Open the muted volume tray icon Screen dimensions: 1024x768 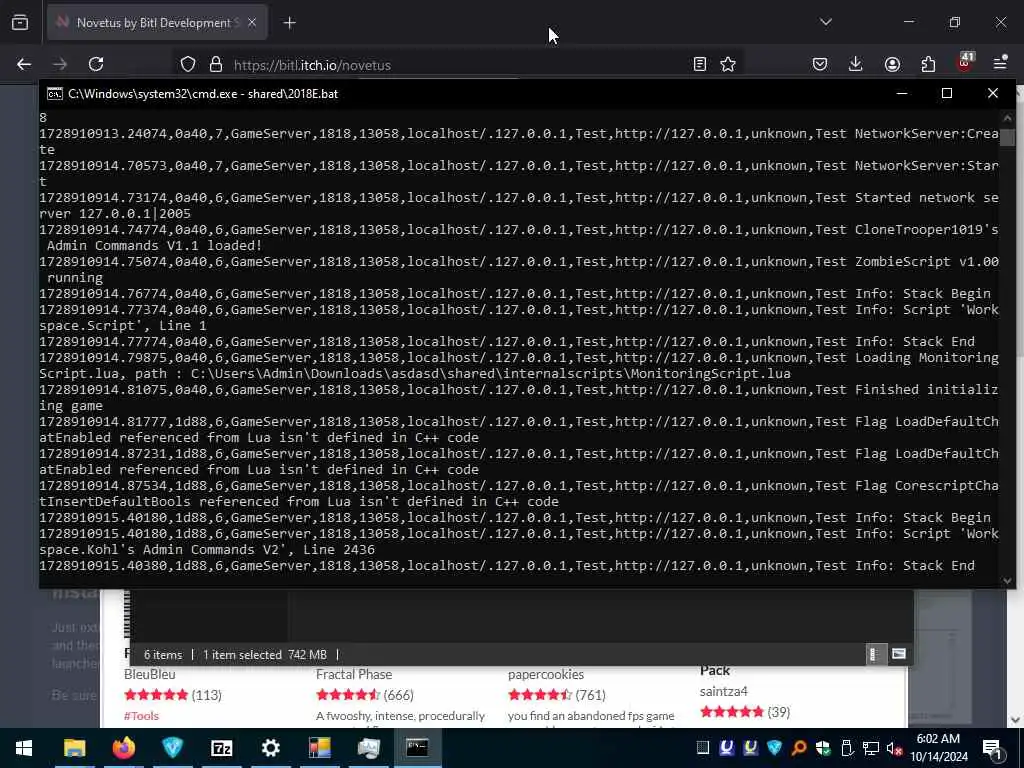895,748
